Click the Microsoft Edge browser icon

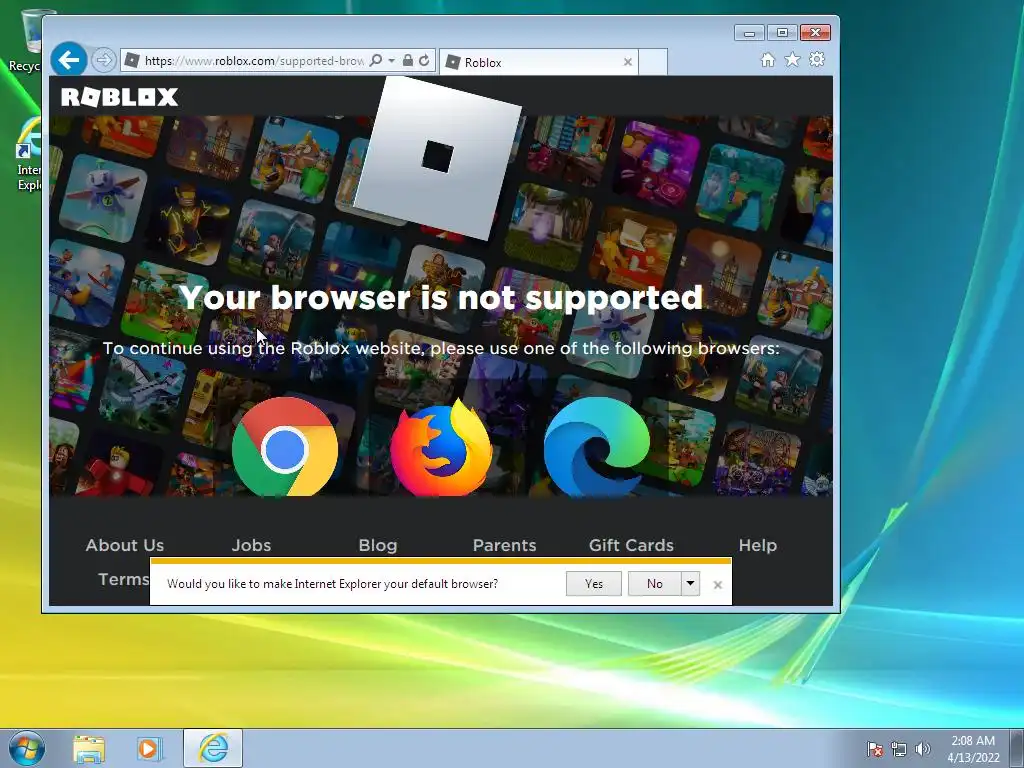596,447
